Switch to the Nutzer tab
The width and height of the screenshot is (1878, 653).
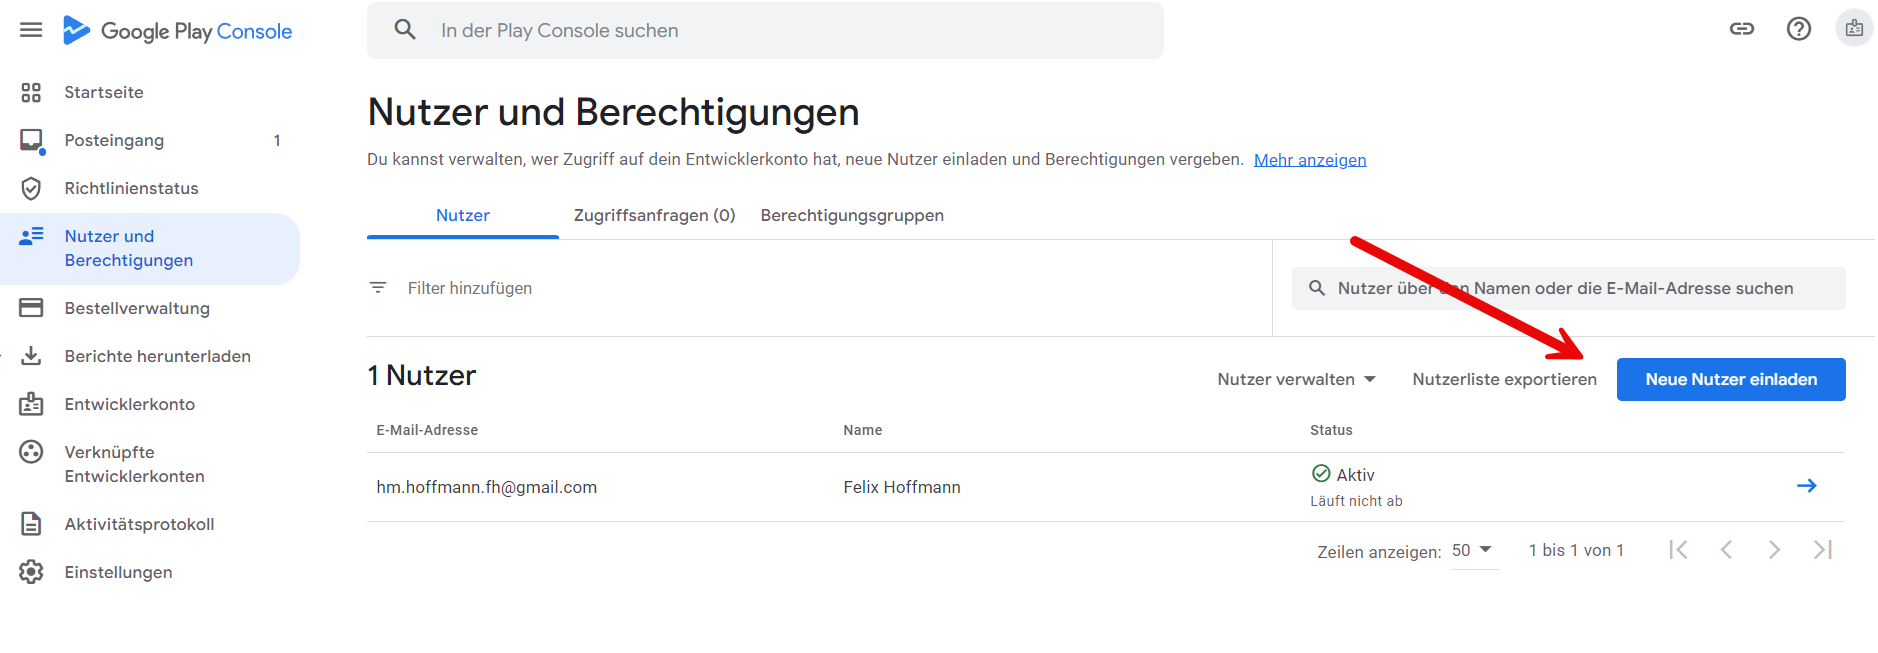[x=463, y=216]
